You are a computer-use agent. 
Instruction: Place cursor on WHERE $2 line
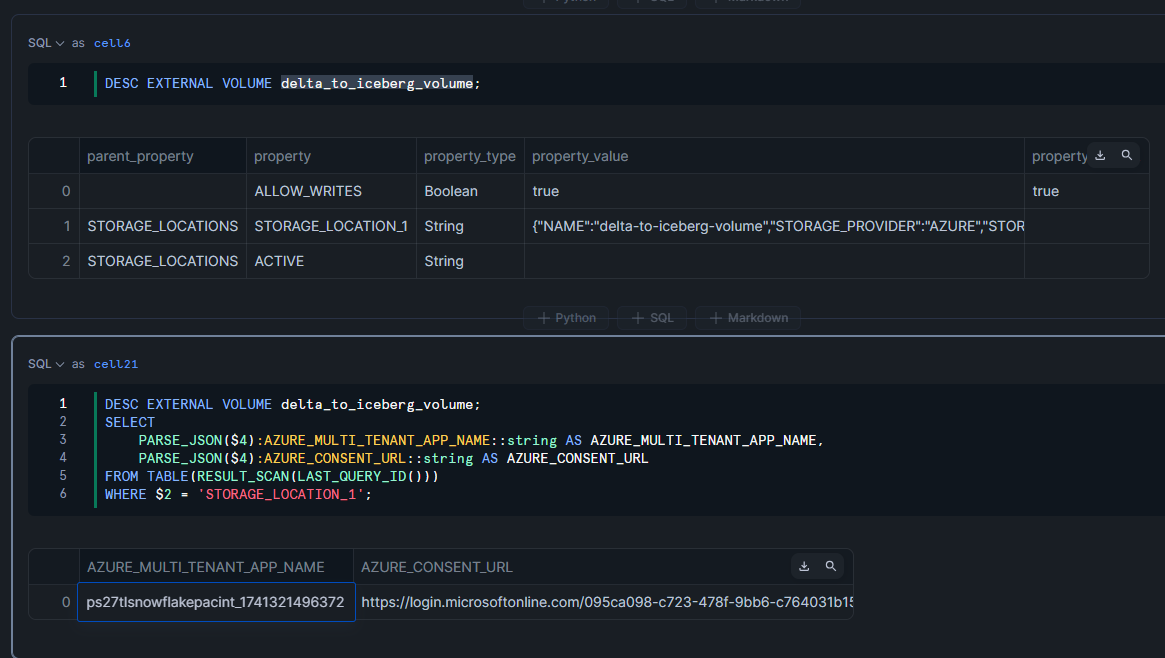click(238, 494)
